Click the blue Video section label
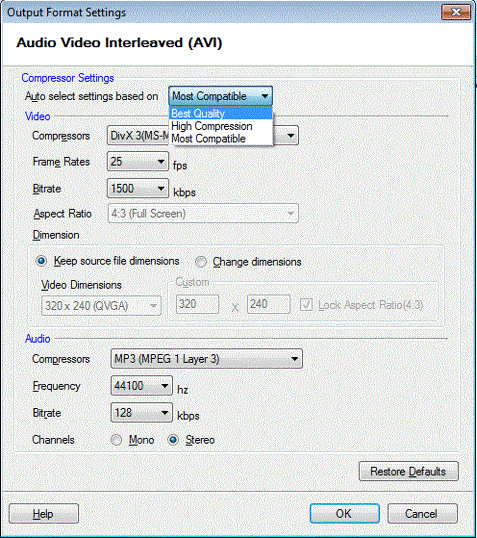 coord(38,116)
